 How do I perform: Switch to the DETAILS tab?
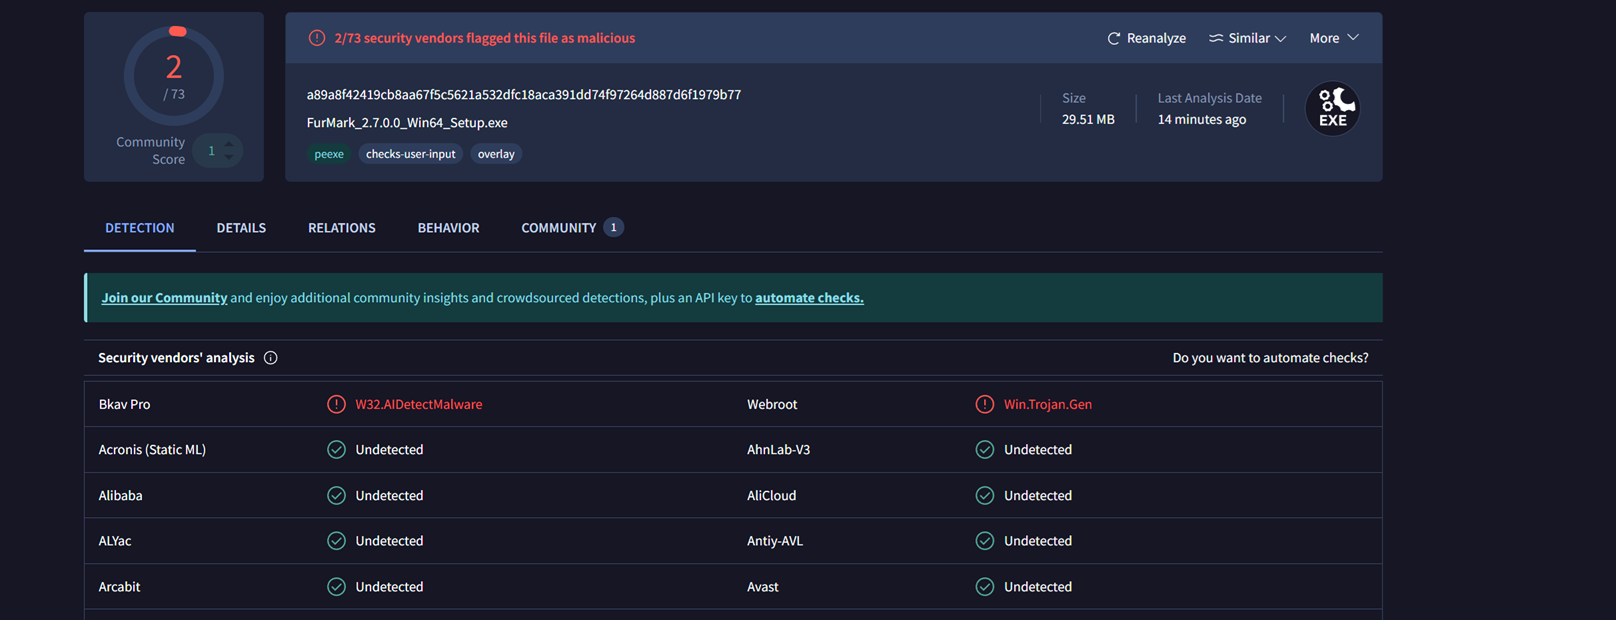click(241, 228)
